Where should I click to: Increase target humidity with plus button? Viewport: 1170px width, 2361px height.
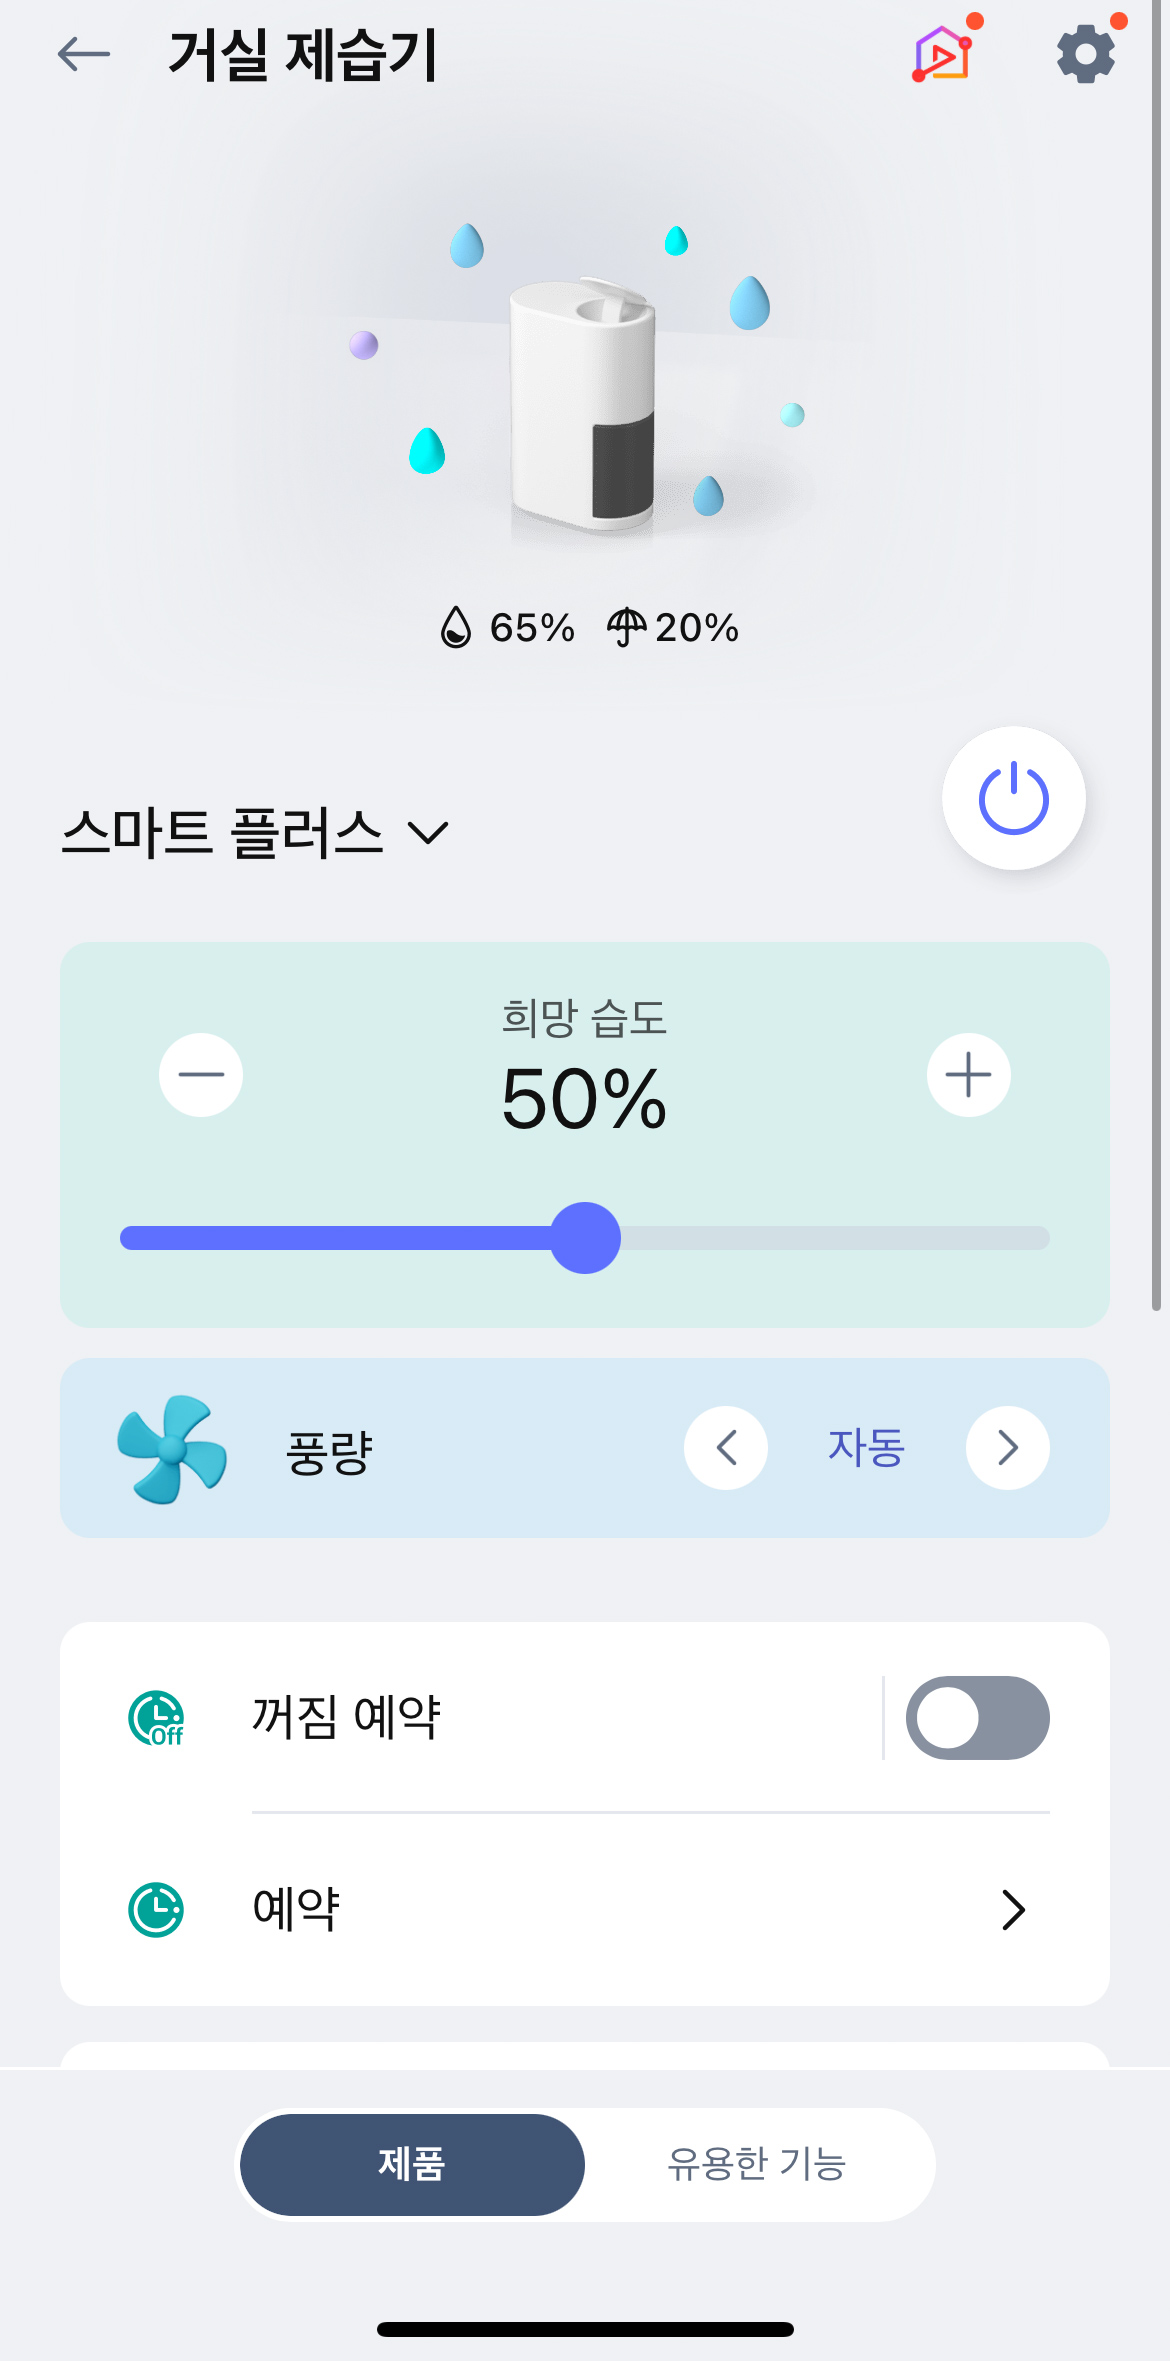(x=968, y=1075)
